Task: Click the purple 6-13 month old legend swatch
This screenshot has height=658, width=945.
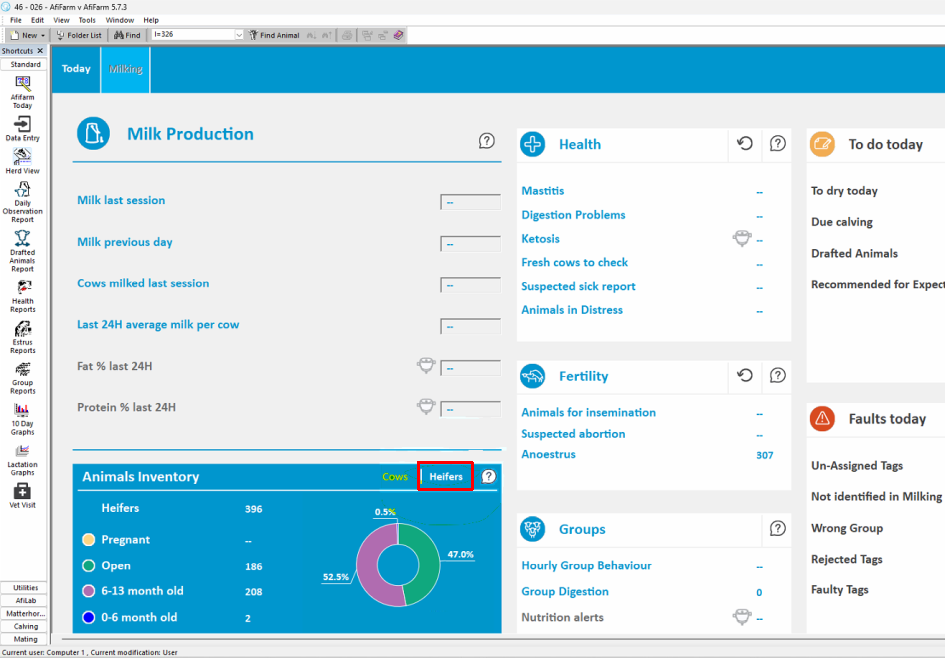Action: click(89, 591)
